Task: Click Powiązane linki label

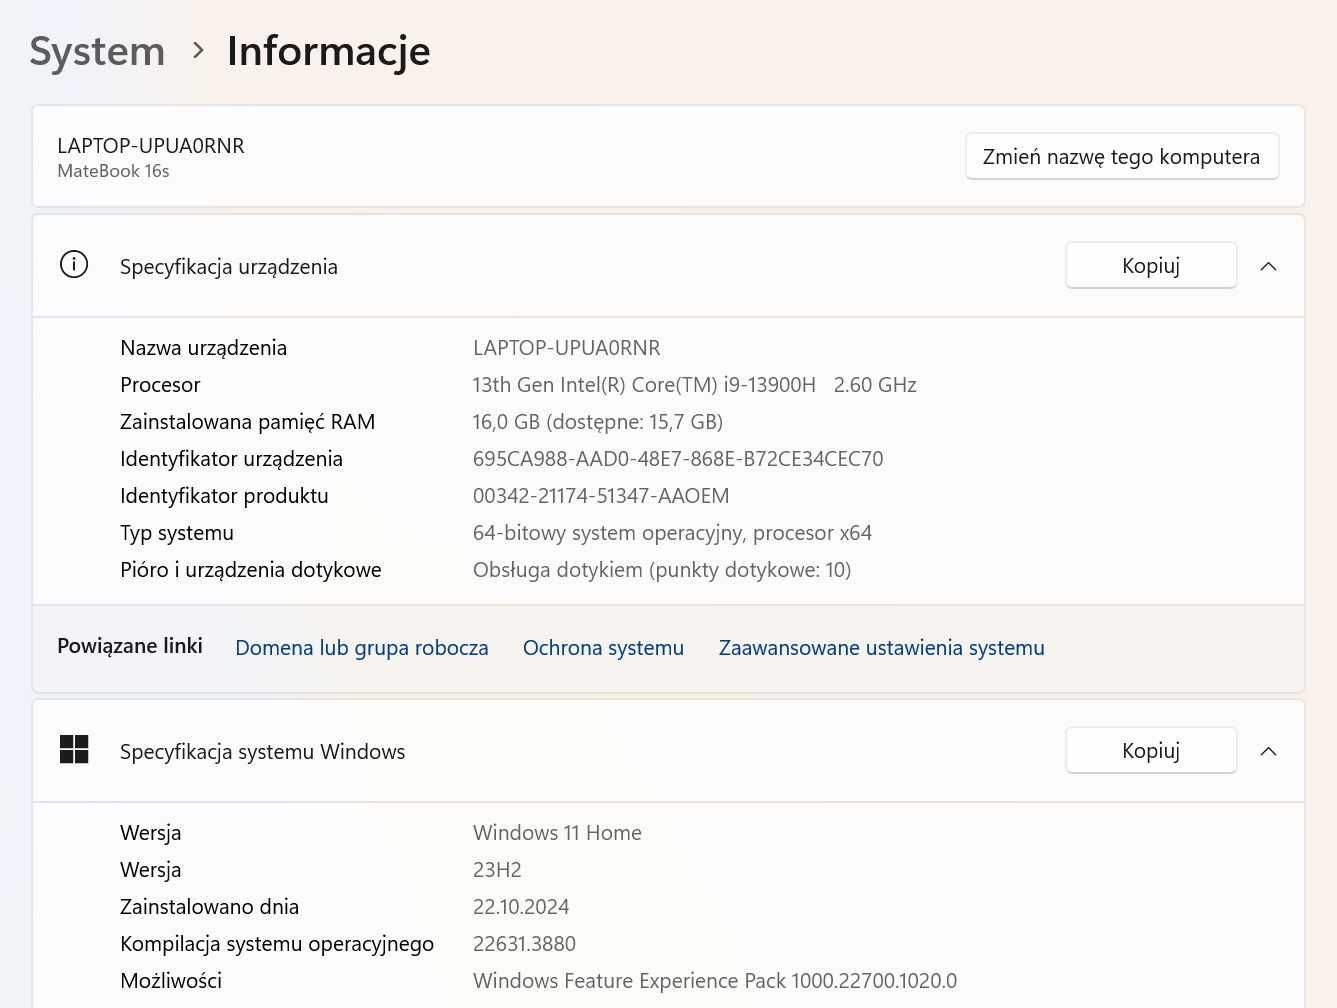Action: point(130,646)
